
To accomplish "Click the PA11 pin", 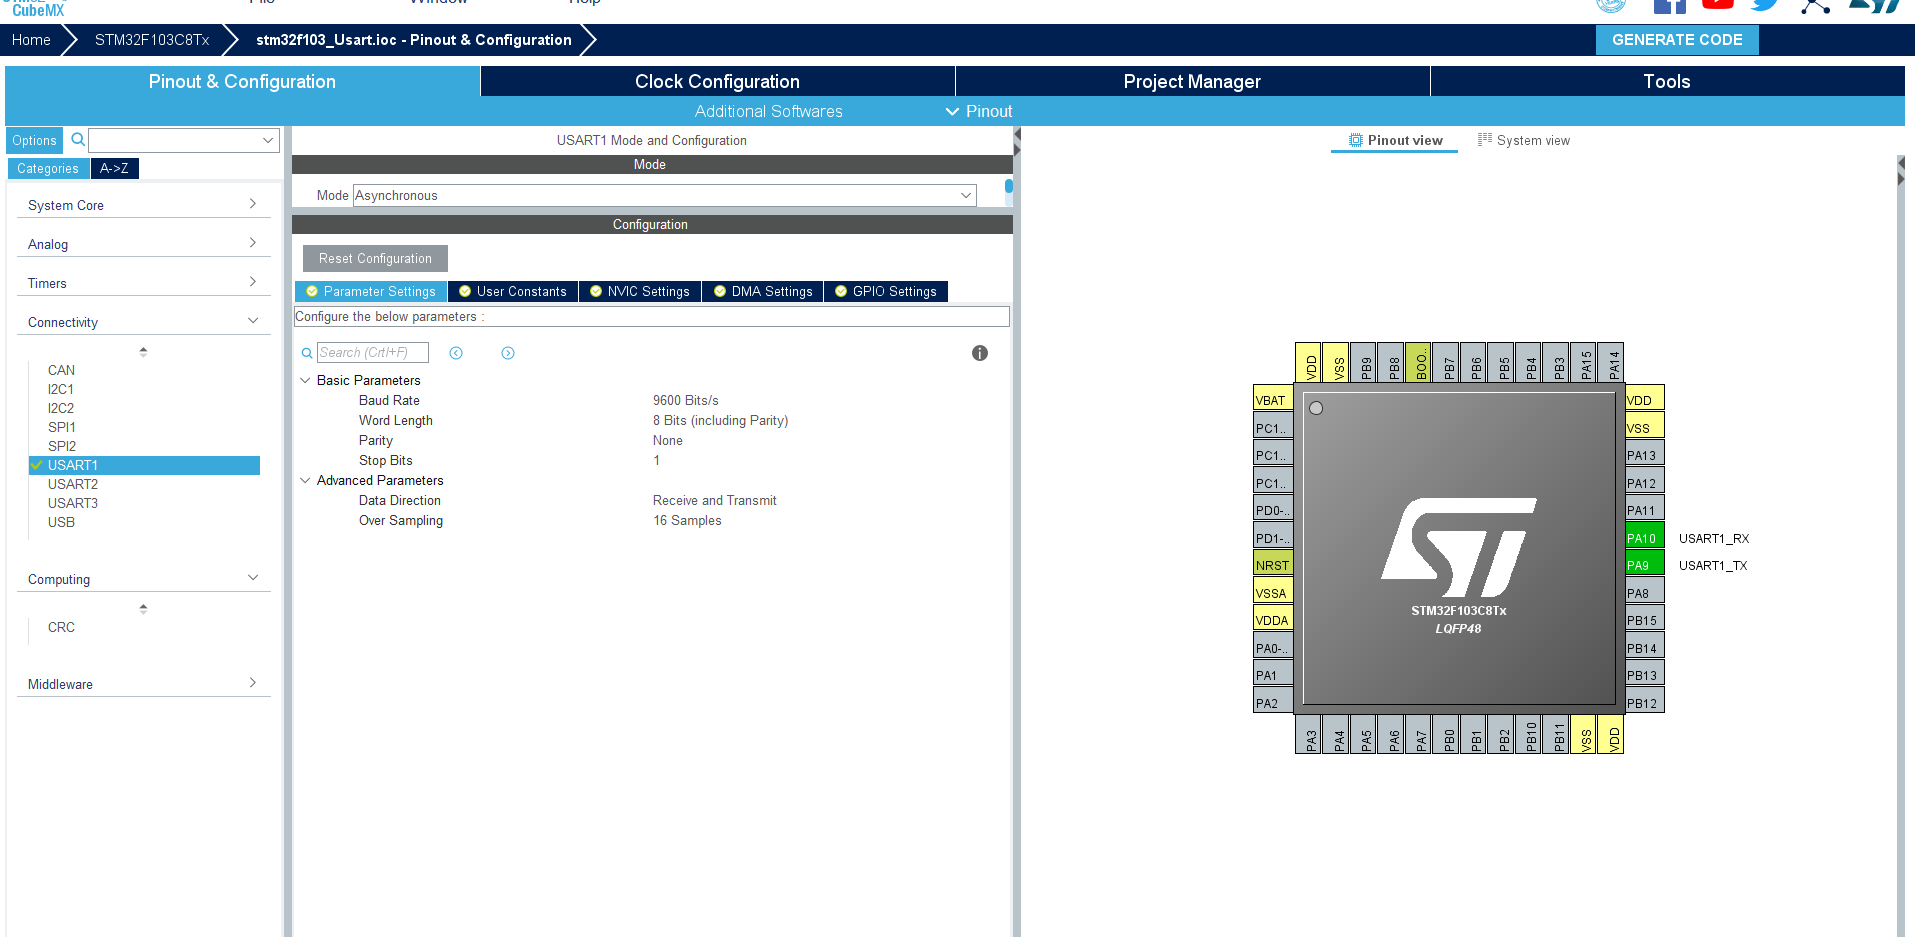I will [1644, 510].
